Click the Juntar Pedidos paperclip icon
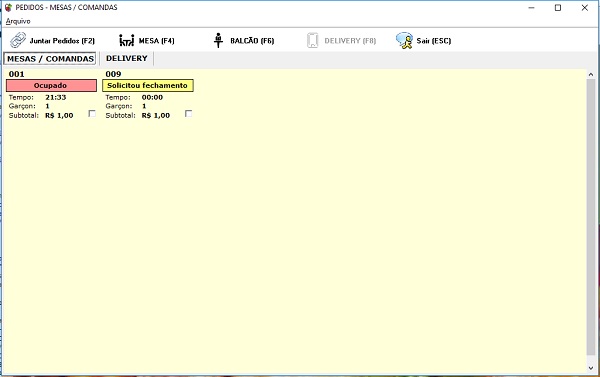This screenshot has height=377, width=600. tap(18, 40)
